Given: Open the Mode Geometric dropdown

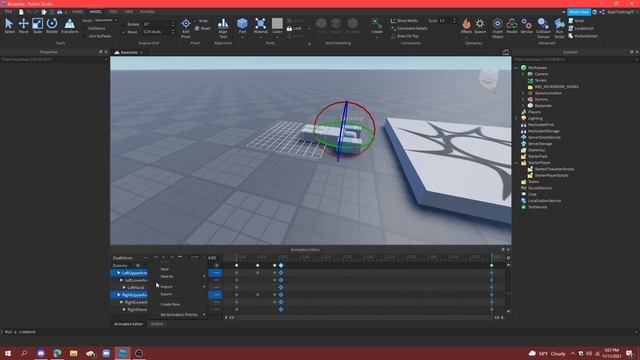Looking at the screenshot, I should click(x=106, y=20).
